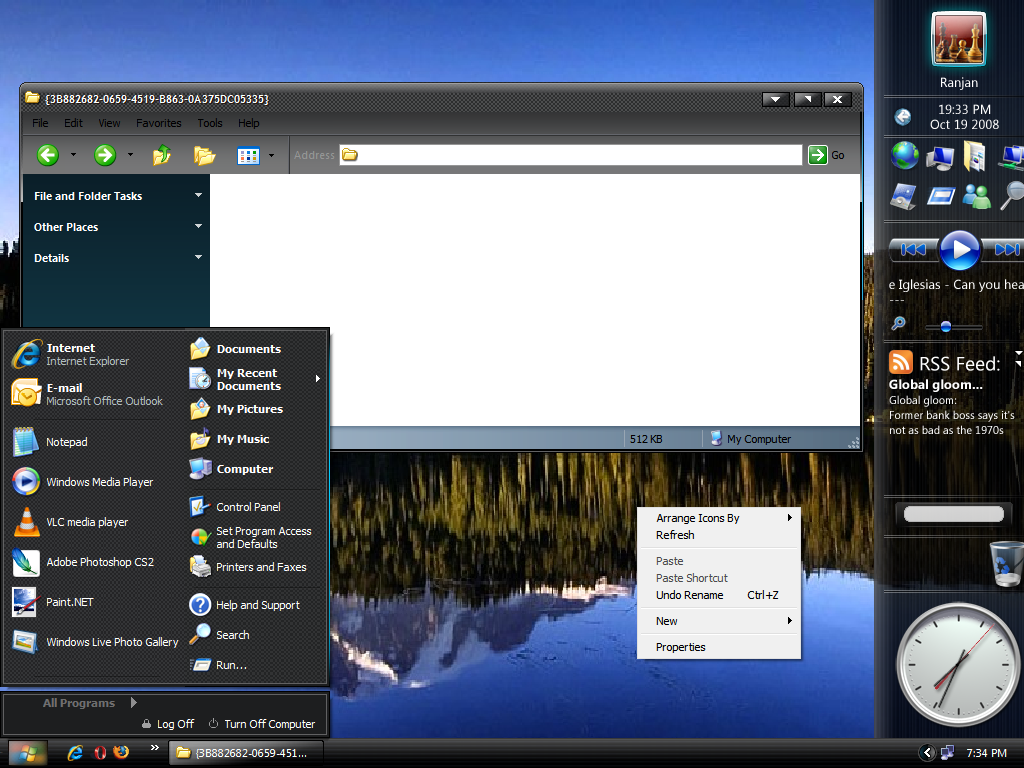Skip to next track in sidebar player

pyautogui.click(x=1006, y=249)
